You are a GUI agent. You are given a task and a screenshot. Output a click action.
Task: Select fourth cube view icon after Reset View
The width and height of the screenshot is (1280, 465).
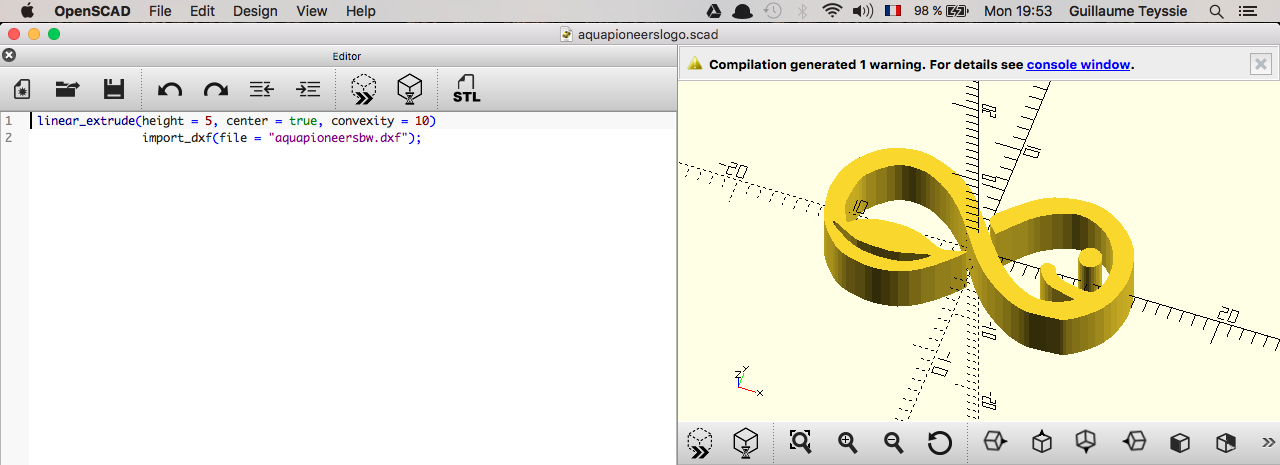coord(1134,442)
